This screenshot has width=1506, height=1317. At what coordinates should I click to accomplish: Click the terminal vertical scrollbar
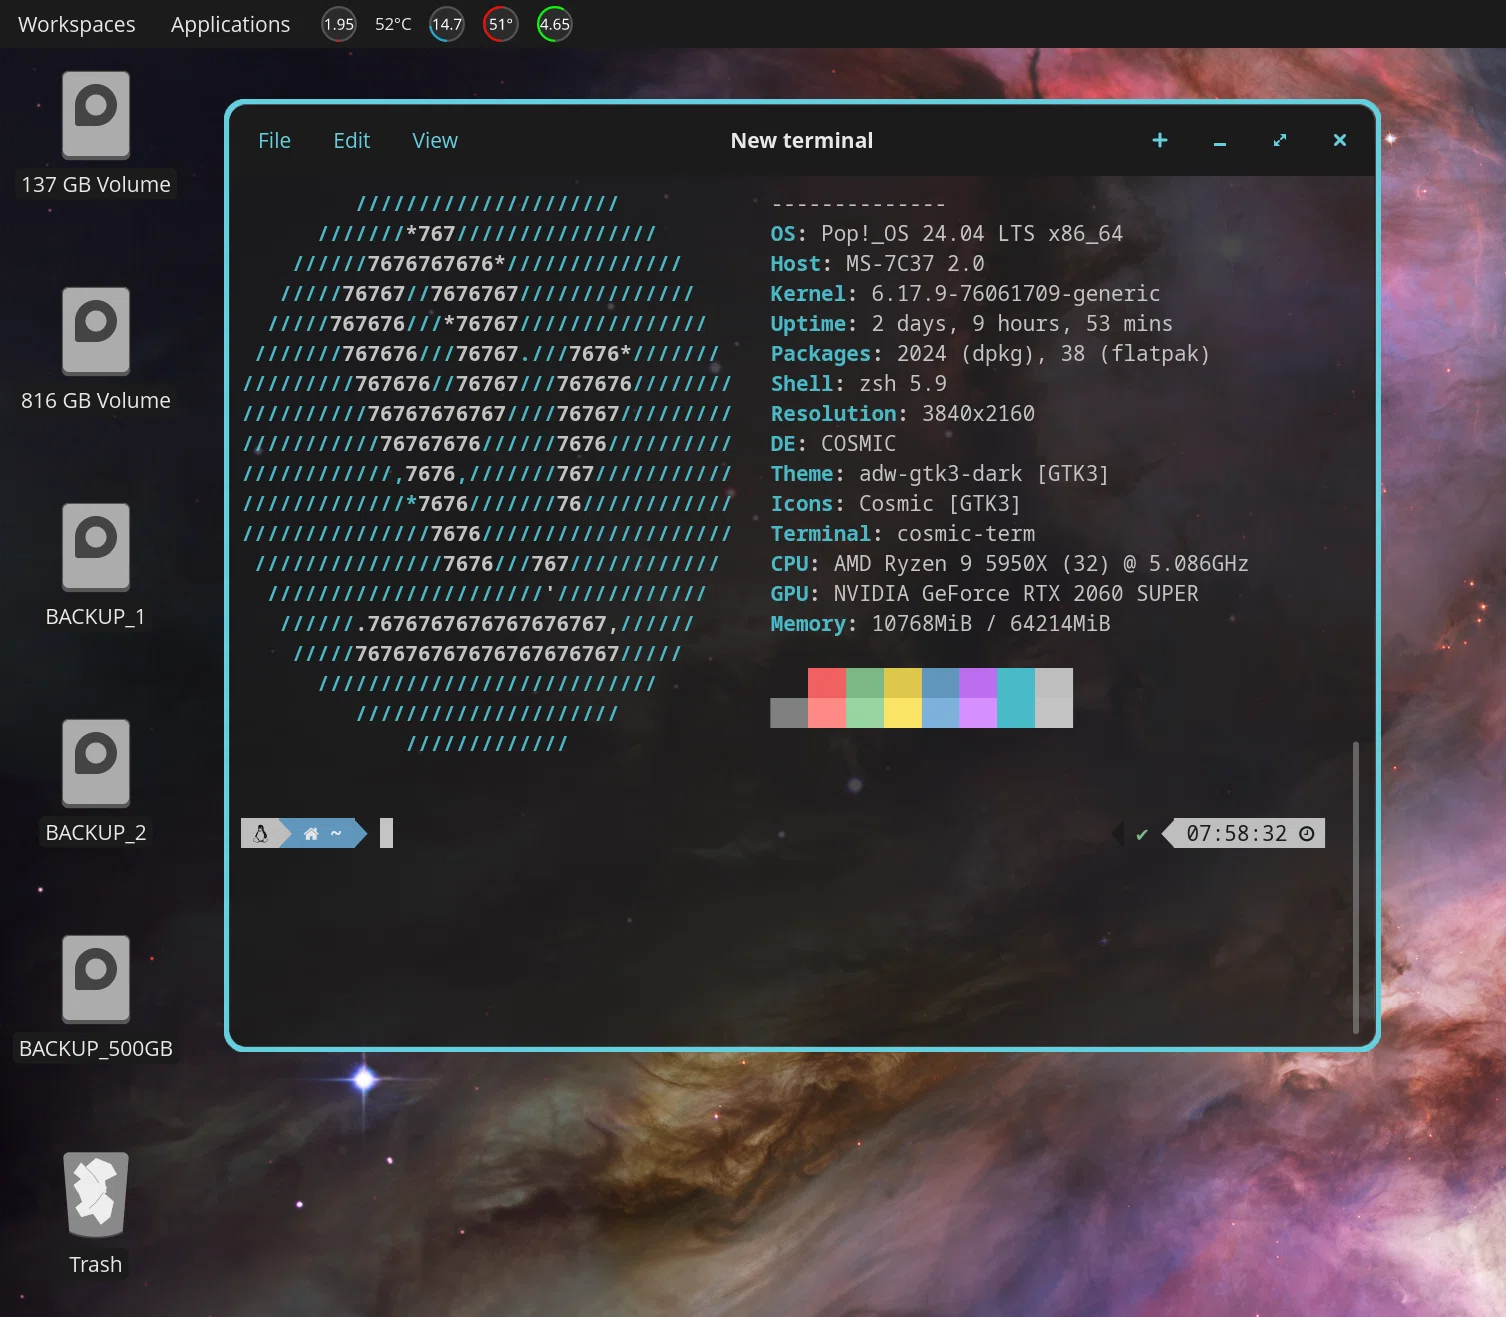pyautogui.click(x=1356, y=887)
